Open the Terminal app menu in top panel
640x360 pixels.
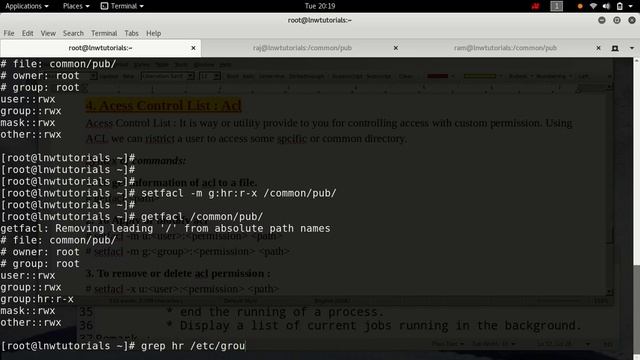coord(122,6)
